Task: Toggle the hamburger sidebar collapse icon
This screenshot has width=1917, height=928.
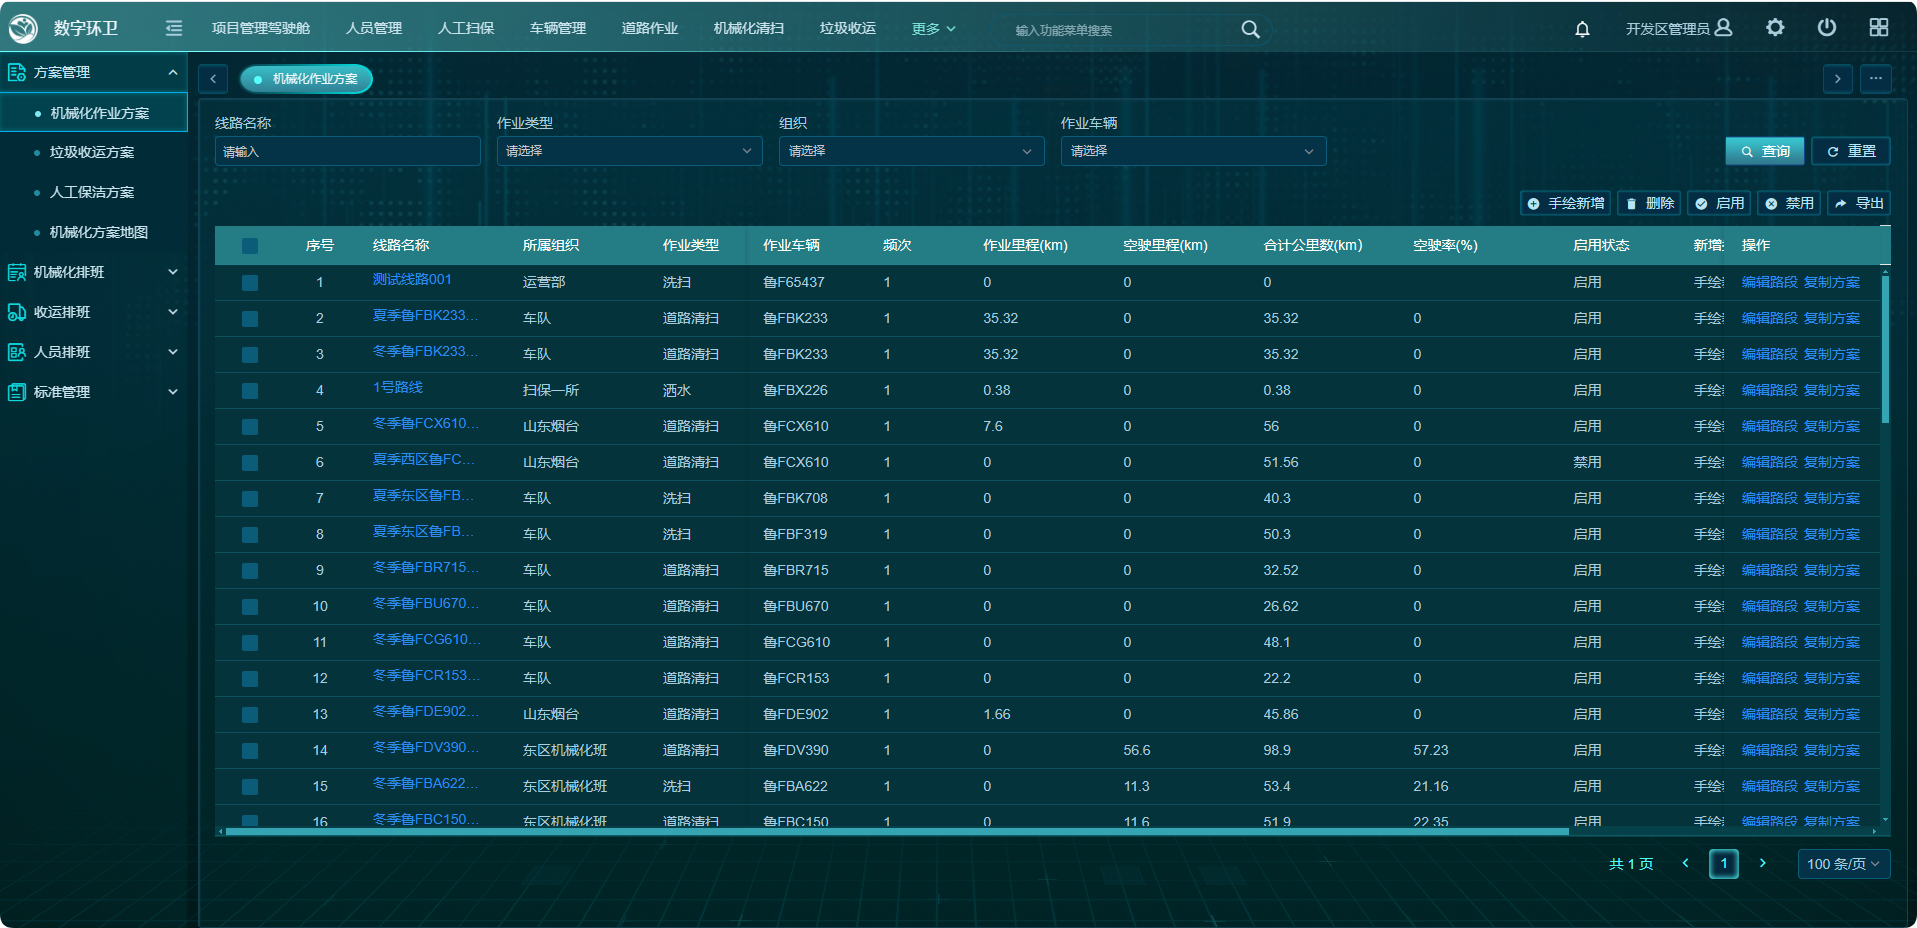Action: coord(174,28)
